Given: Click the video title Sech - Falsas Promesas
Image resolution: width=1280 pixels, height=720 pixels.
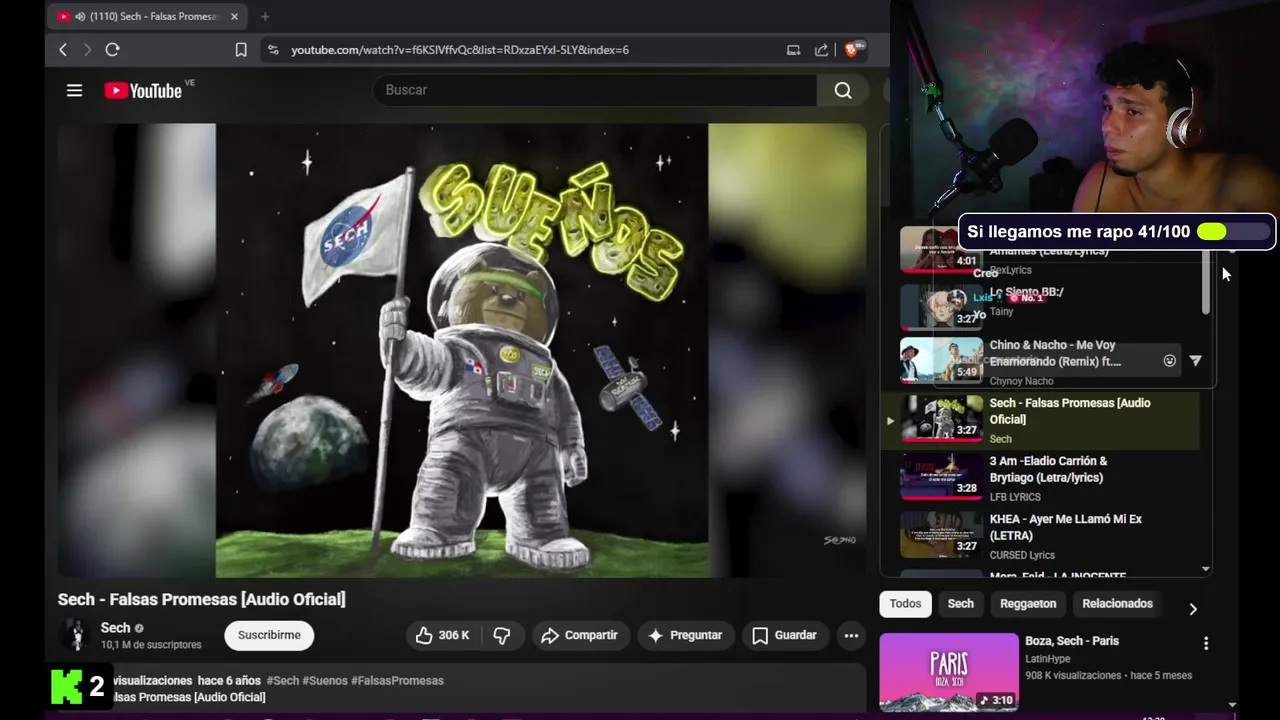Looking at the screenshot, I should tap(201, 599).
